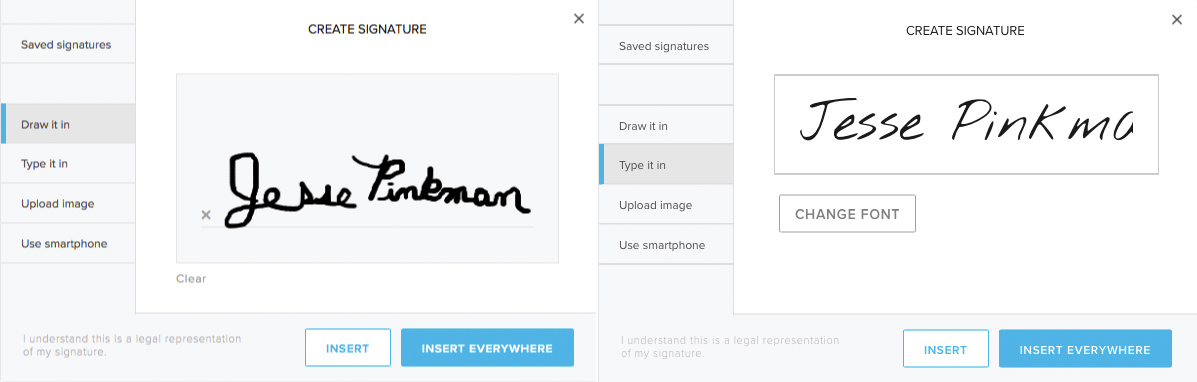Click the typed Jesse Pinkman signature field

[966, 124]
